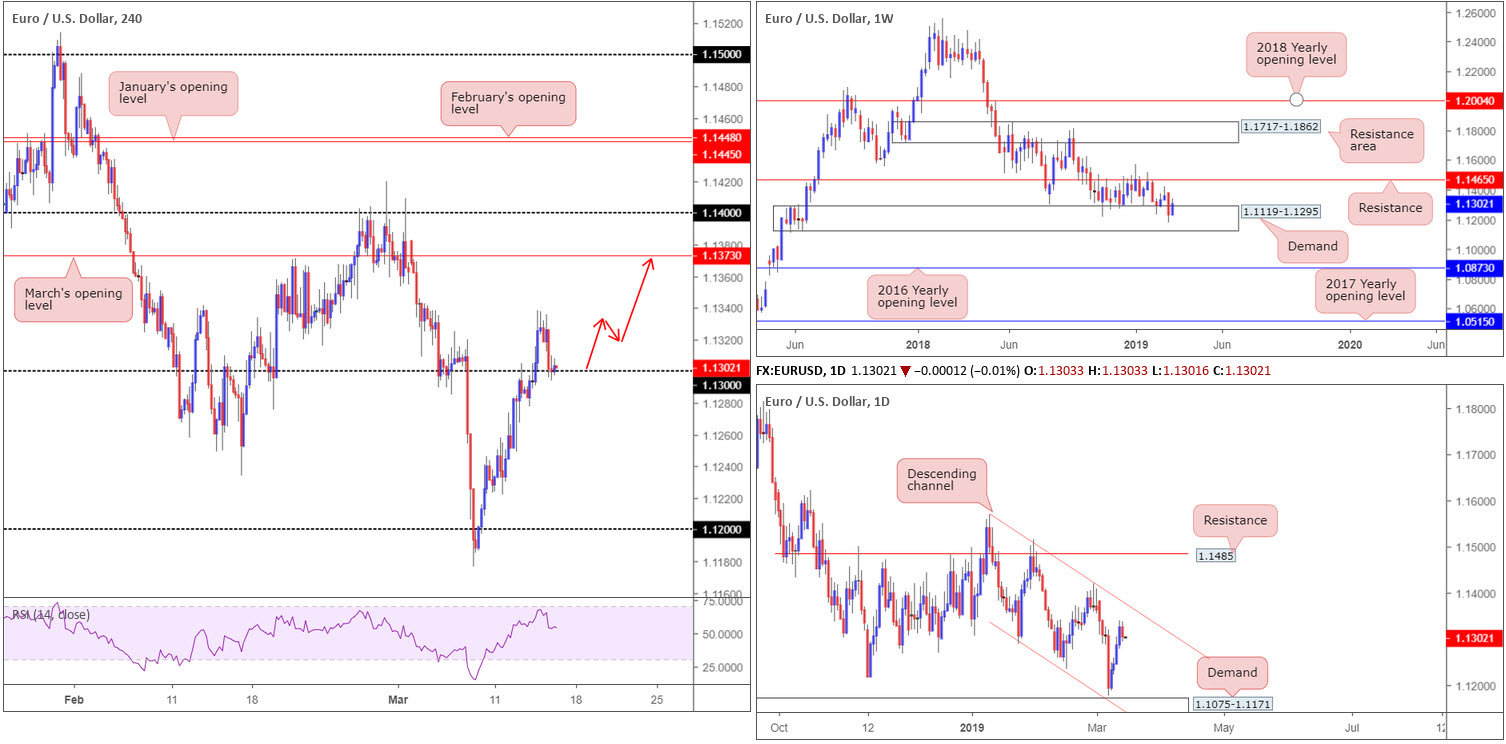The height and width of the screenshot is (744, 1506).
Task: Click the 75.0000 RSI scale value
Action: click(720, 603)
